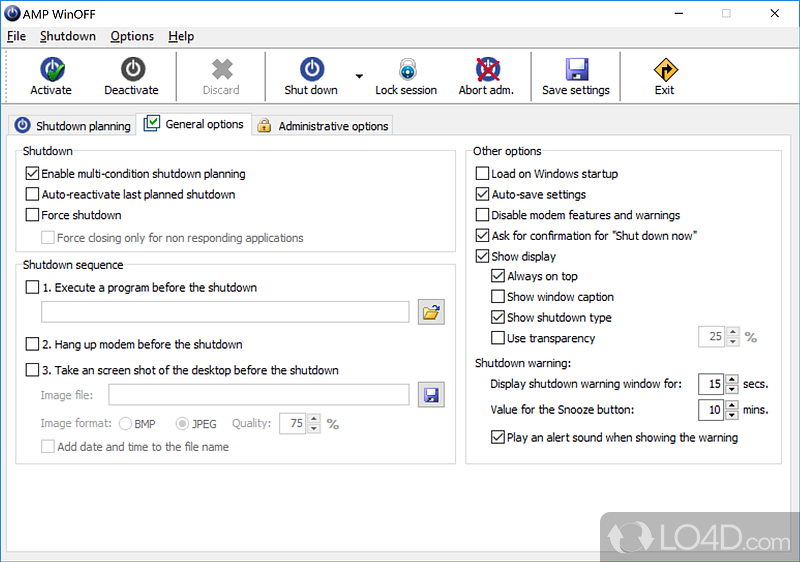The image size is (800, 562).
Task: Click the program path input field
Action: pos(225,313)
